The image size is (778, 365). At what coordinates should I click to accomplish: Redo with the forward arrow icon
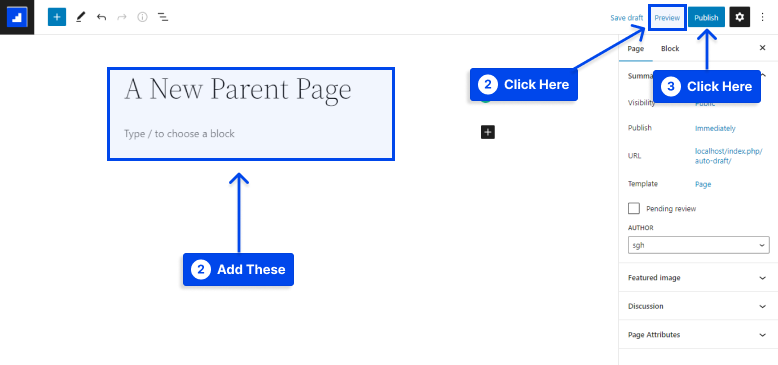pyautogui.click(x=122, y=17)
